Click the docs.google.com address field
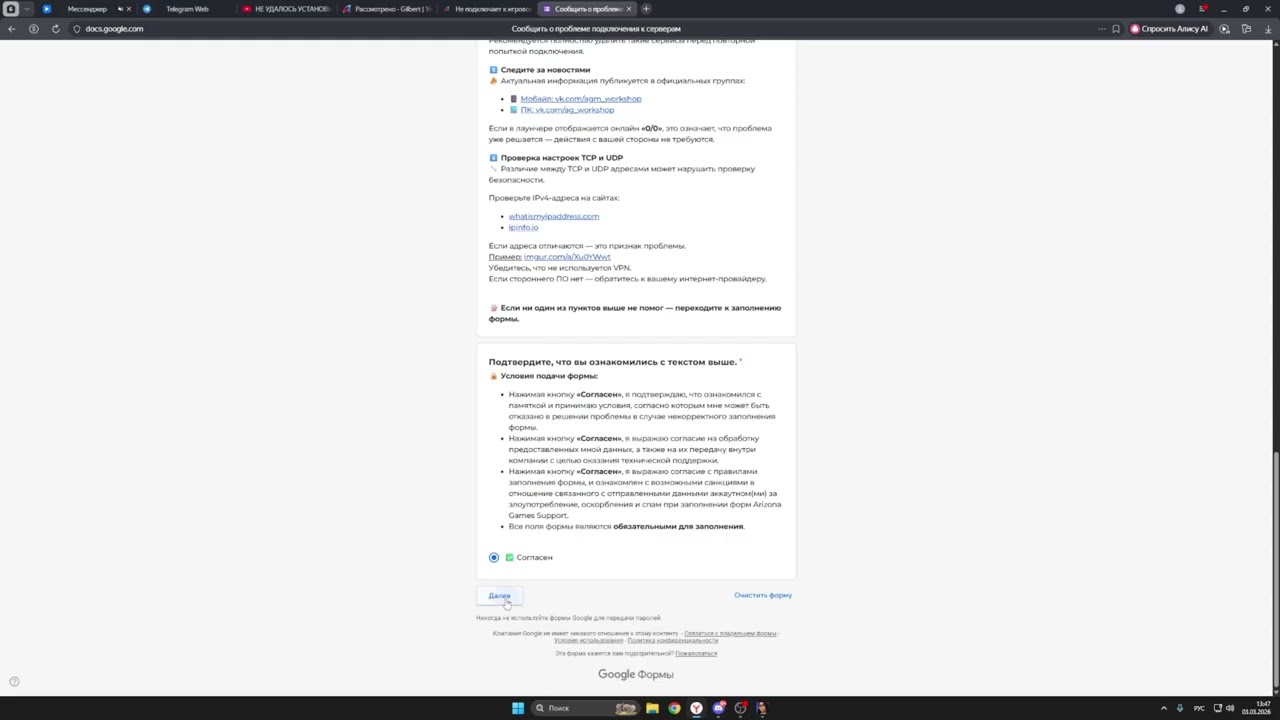Image resolution: width=1280 pixels, height=720 pixels. [114, 29]
